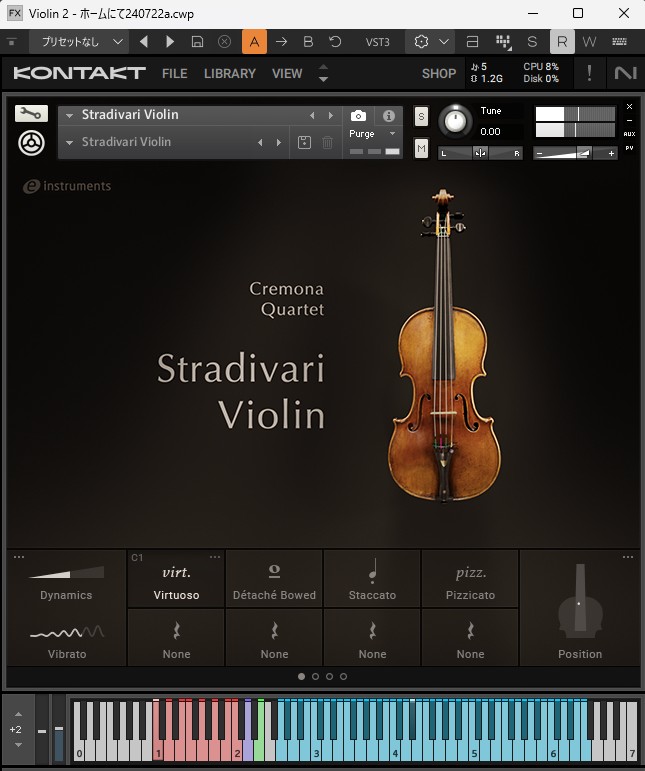The image size is (645, 771).
Task: Copy A to B with the arrow icon
Action: pos(281,42)
